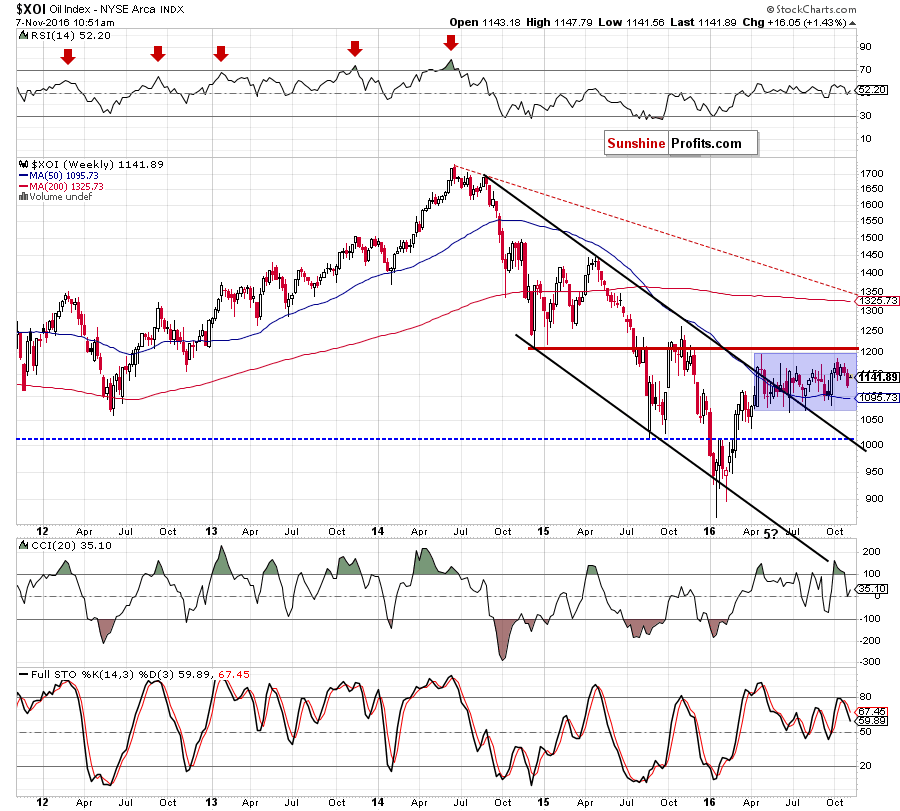Click the -300 level on CCI axis
This screenshot has height=811, width=900.
[x=870, y=662]
